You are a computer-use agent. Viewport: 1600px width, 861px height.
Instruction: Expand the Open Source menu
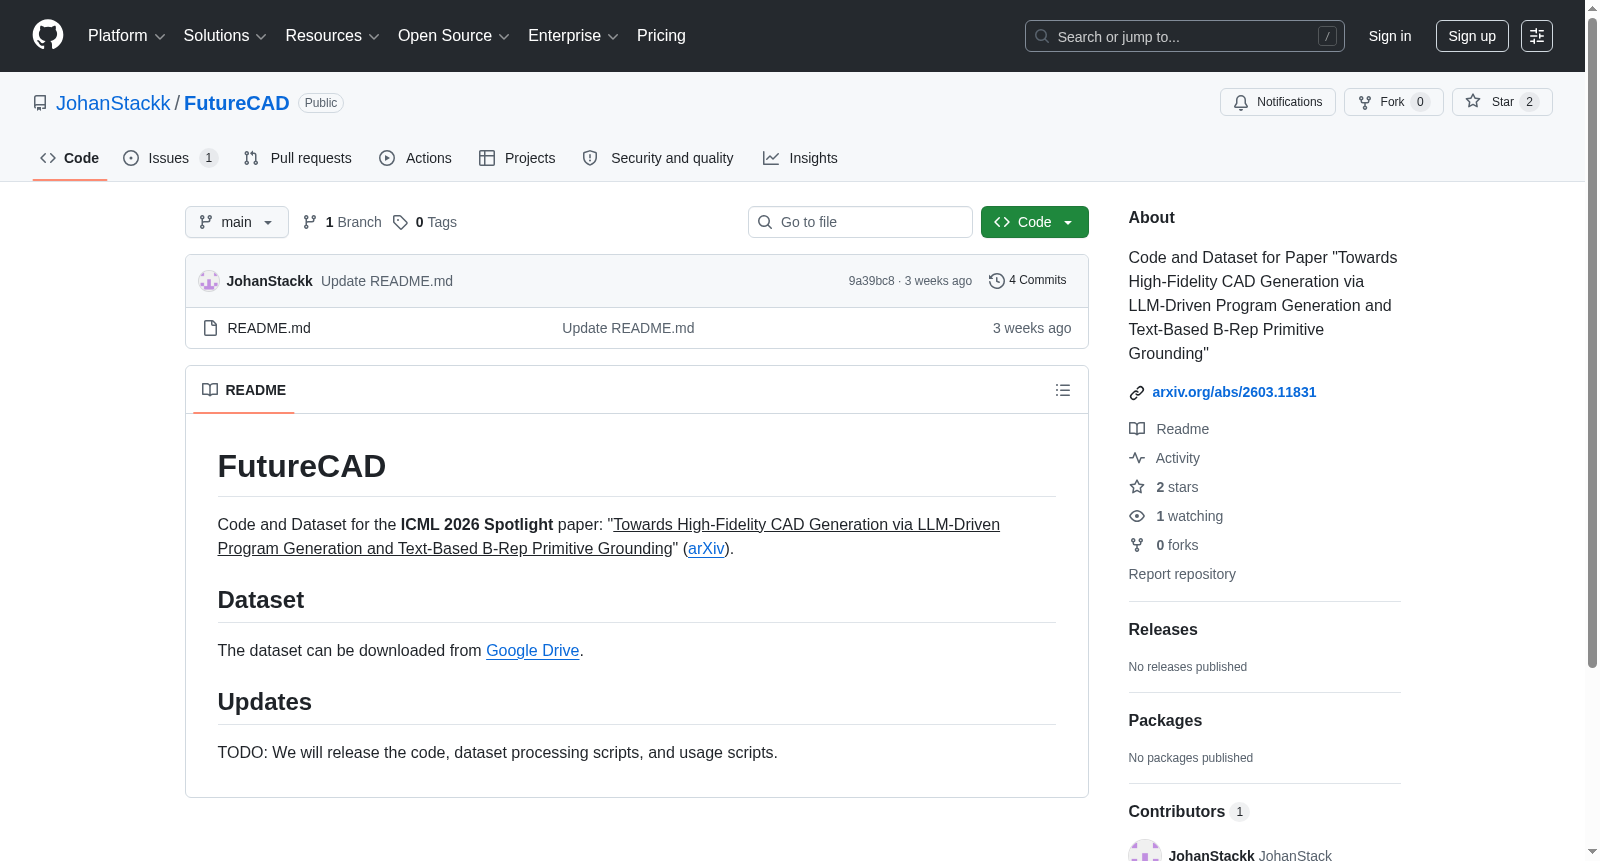coord(454,36)
